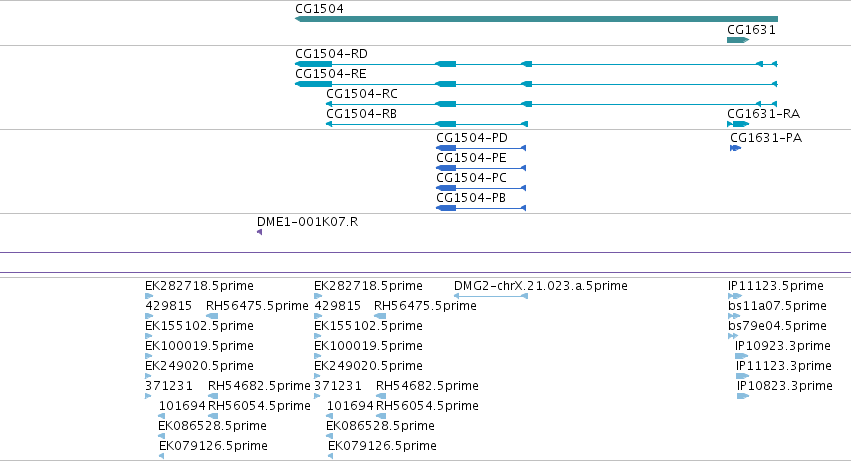This screenshot has height=461, width=851.
Task: Select the arrow glyph under IP11123.5prime
Action: (734, 296)
